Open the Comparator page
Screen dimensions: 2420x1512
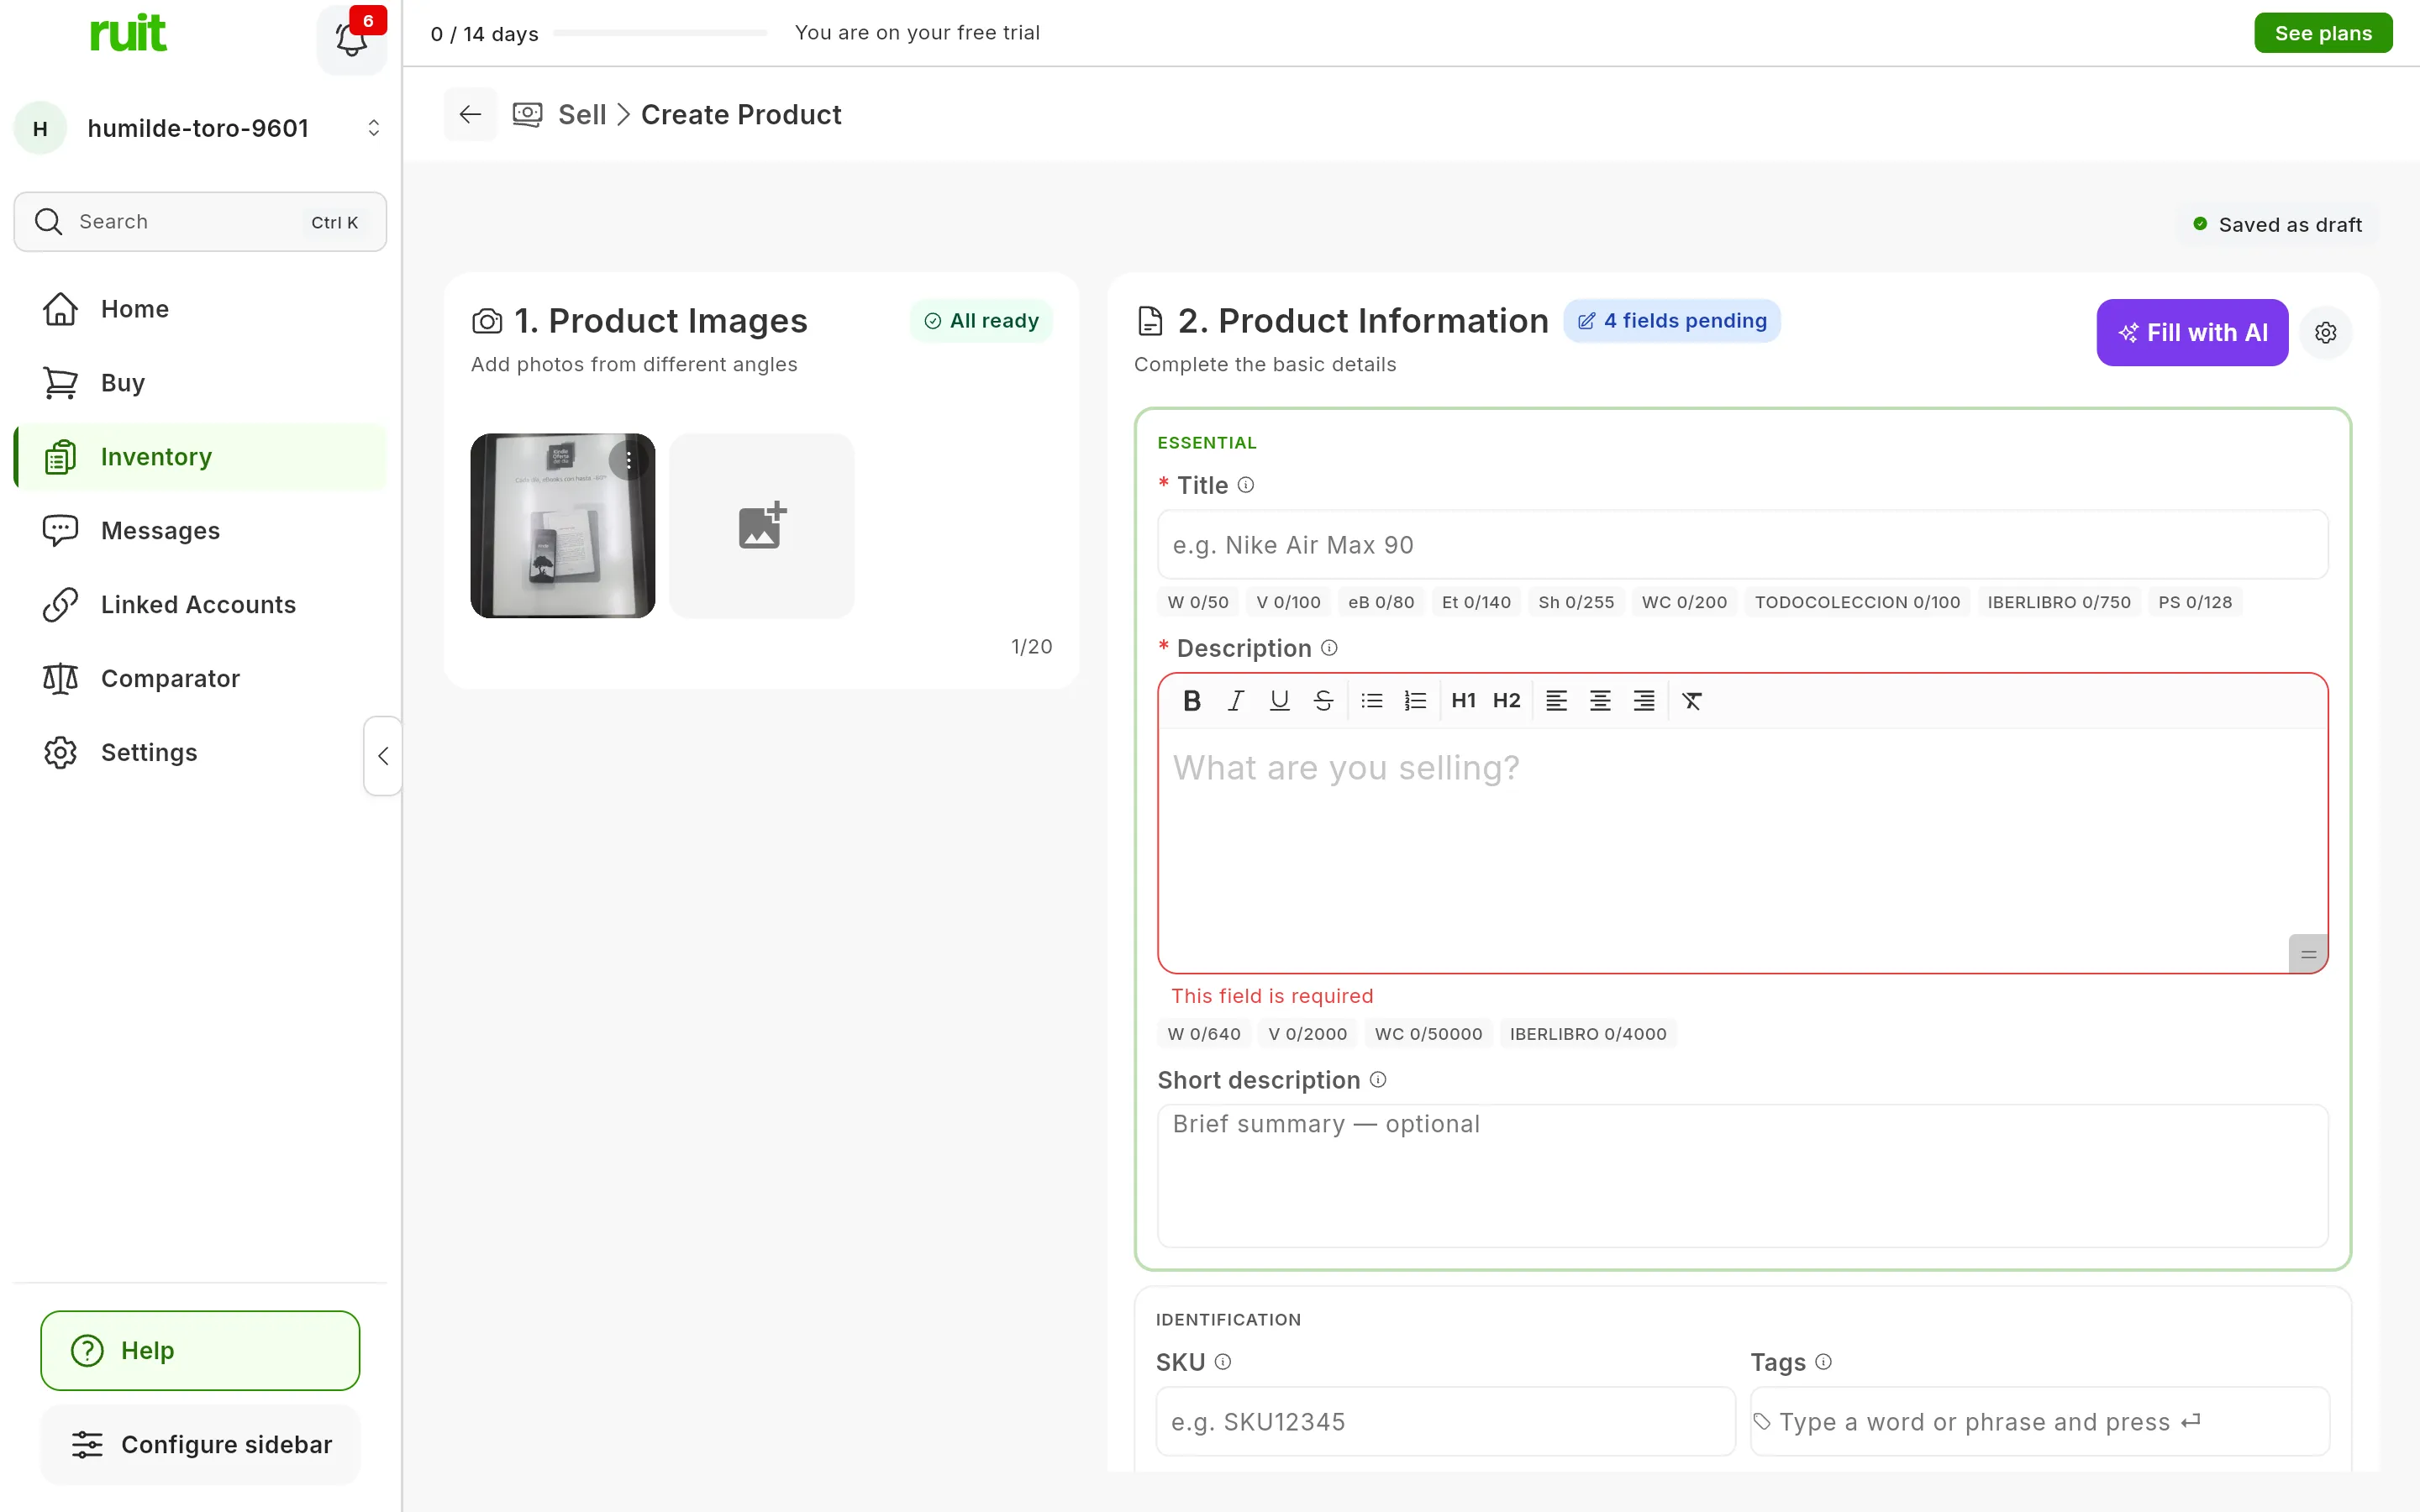pos(200,679)
